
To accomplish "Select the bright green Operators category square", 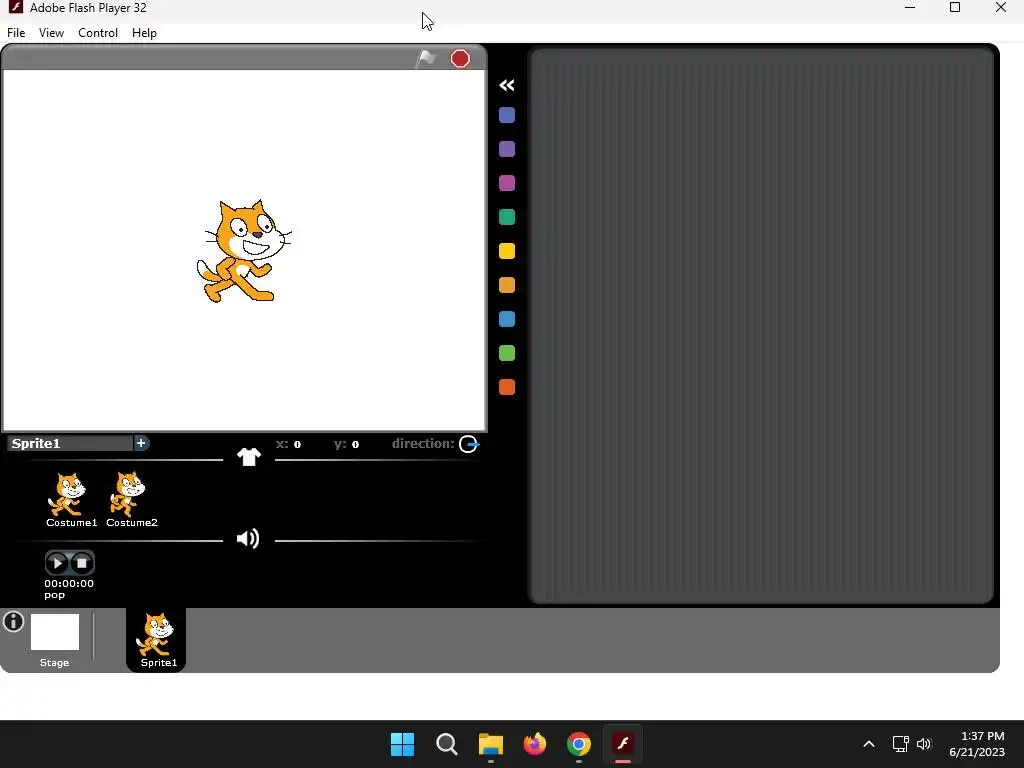I will pos(507,353).
